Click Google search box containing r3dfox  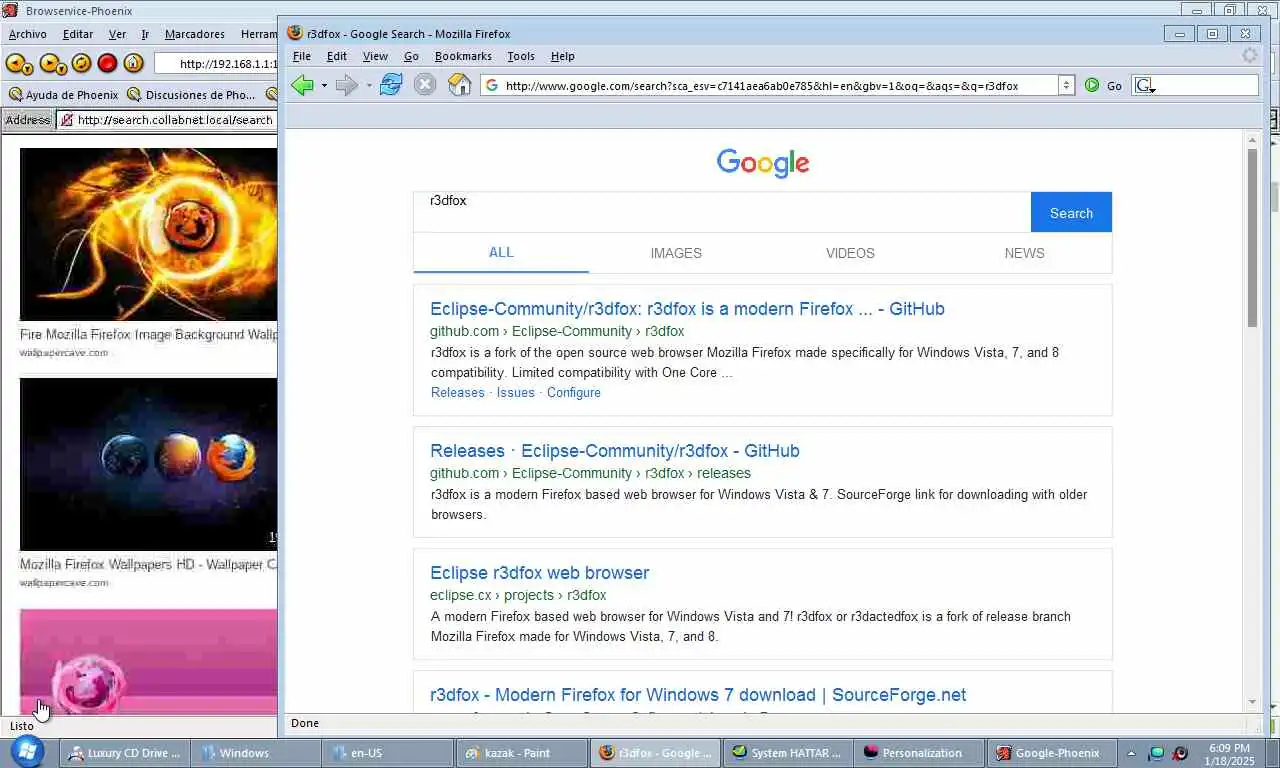pyautogui.click(x=722, y=212)
